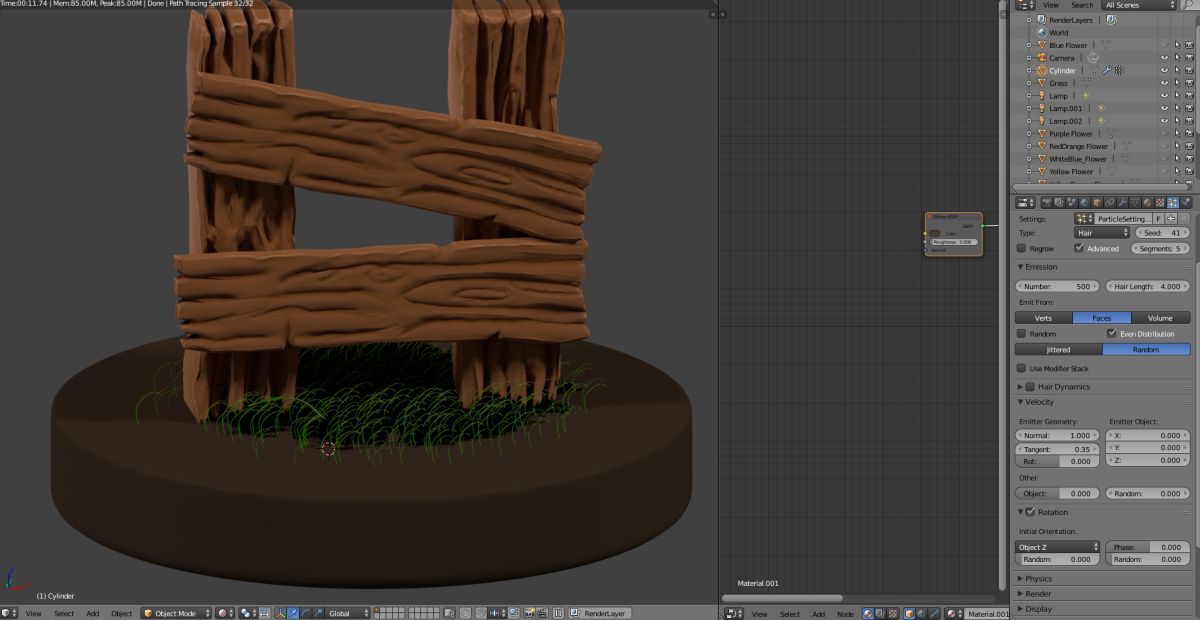
Task: Adjust the velocity Tangent value slider
Action: tap(1057, 449)
